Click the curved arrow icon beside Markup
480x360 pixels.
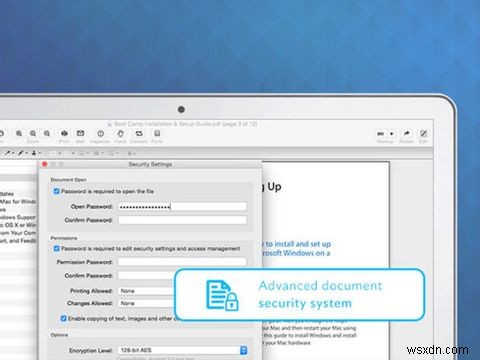click(406, 133)
